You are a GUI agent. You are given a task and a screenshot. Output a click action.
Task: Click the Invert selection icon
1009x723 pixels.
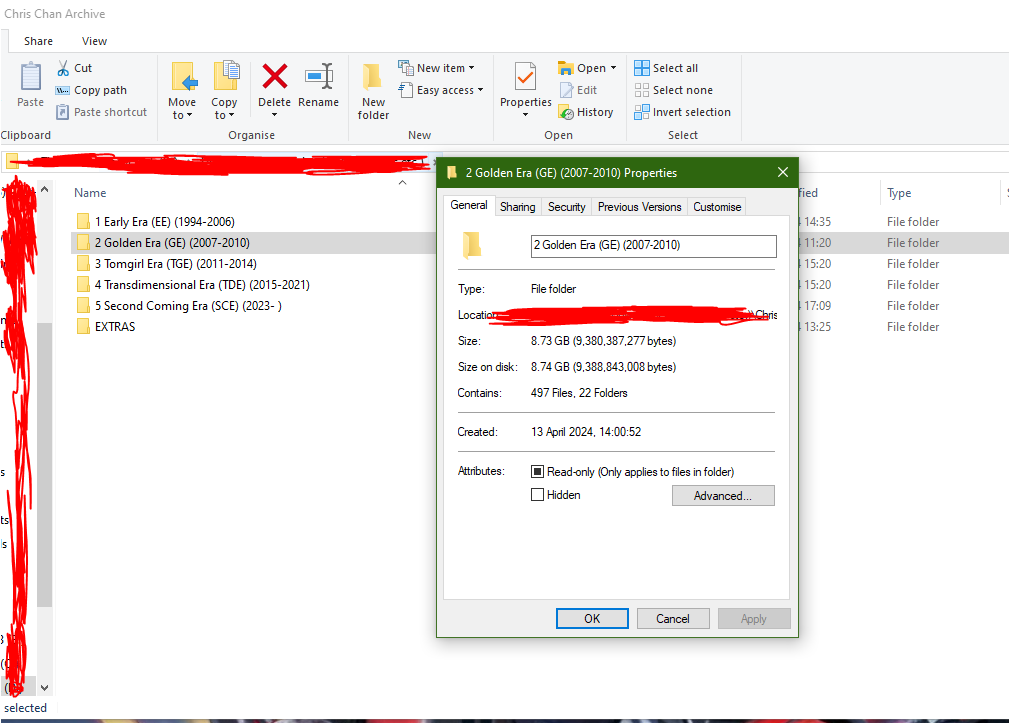click(642, 112)
